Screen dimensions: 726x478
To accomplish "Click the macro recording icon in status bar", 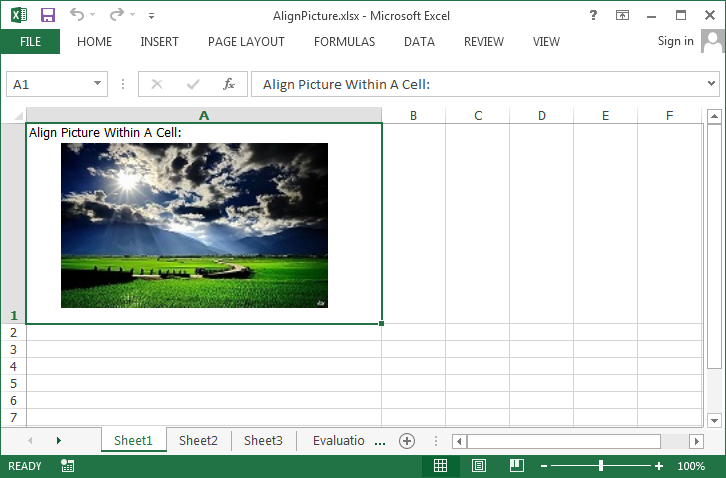I will tap(67, 466).
